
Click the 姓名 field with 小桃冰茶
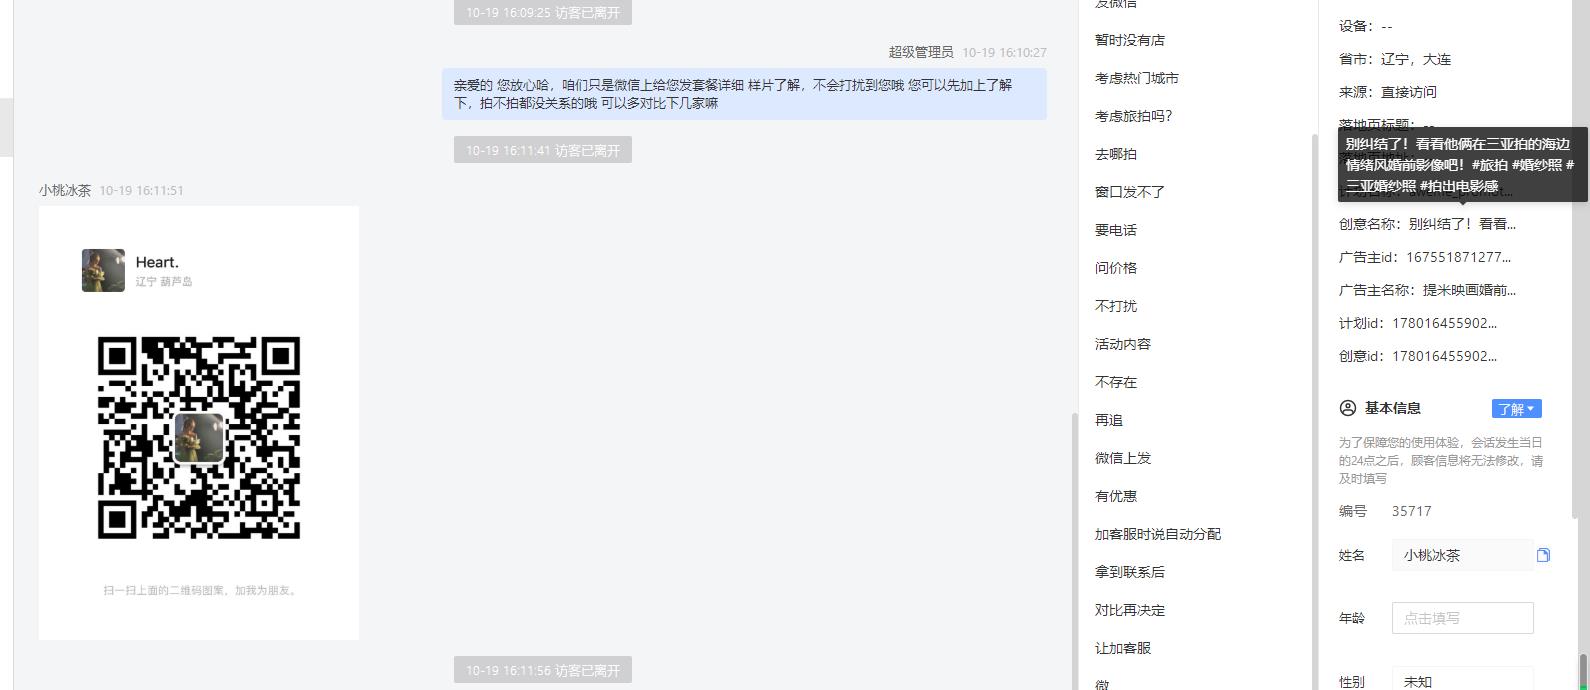coord(1462,555)
